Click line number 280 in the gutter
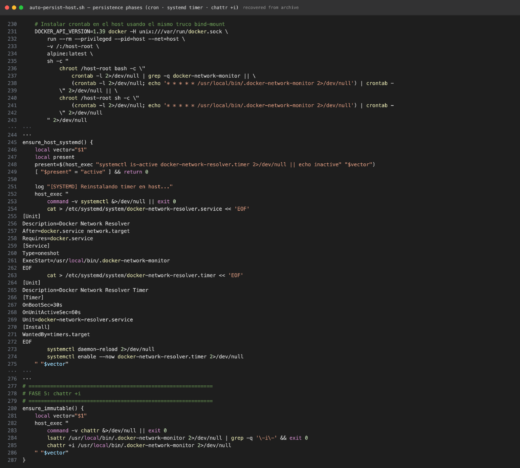 12,408
